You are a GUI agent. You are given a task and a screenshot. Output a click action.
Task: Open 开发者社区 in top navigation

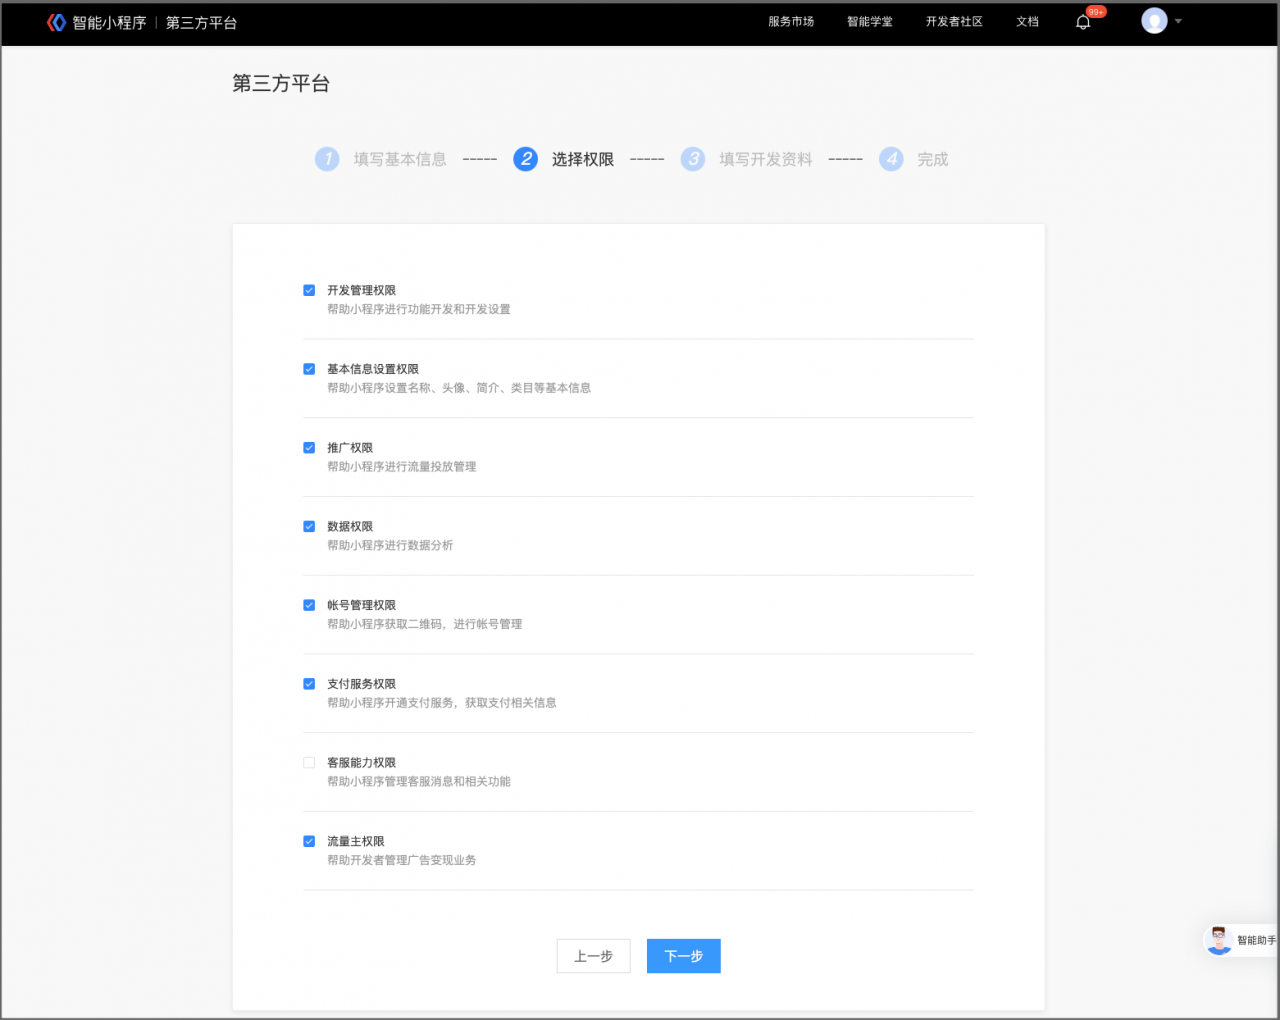click(954, 22)
